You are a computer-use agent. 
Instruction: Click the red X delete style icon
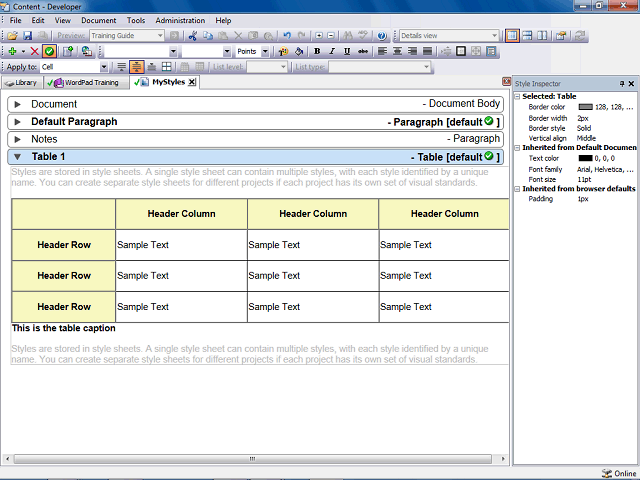(x=34, y=51)
